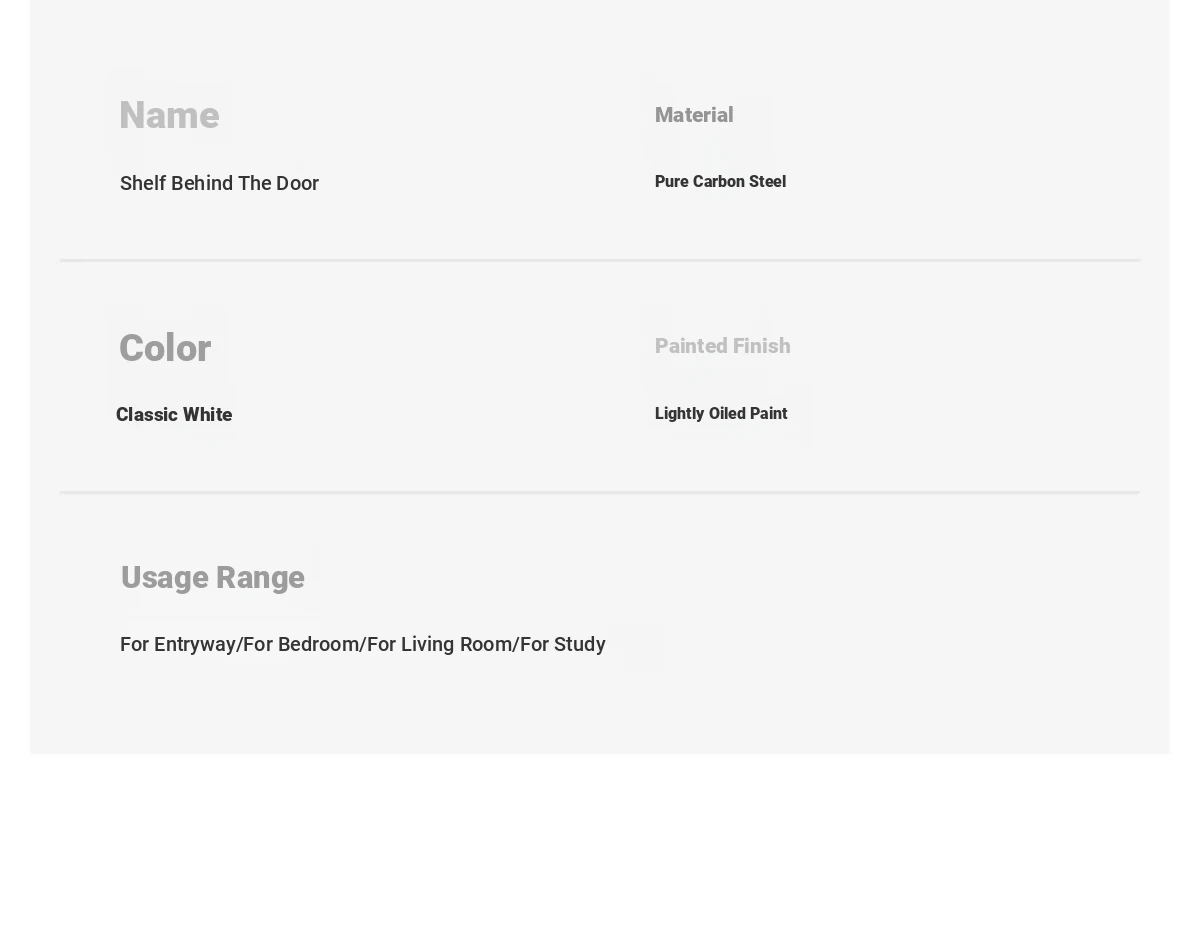Click the divider line below the Color section
Viewport: 1200px width, 930px height.
click(x=600, y=492)
